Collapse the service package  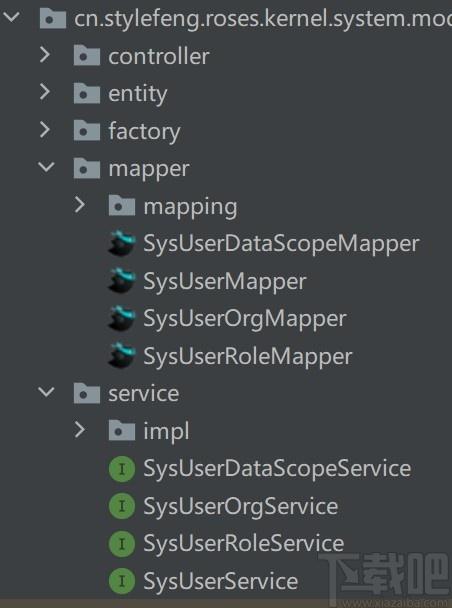coord(46,392)
